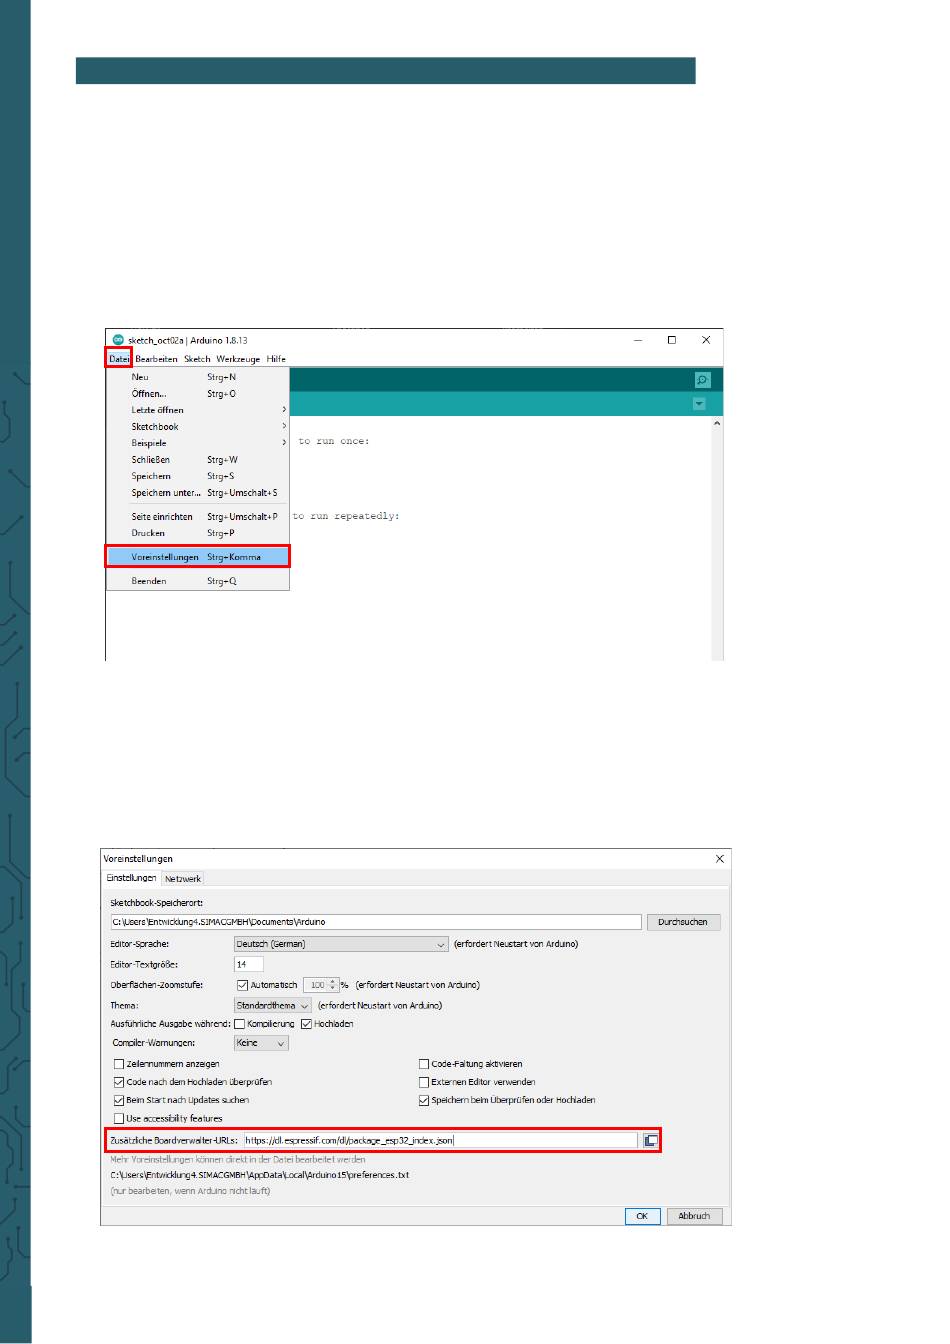Open Voreinstellungen from the Datei menu
Image resolution: width=950 pixels, height=1344 pixels.
[x=197, y=557]
